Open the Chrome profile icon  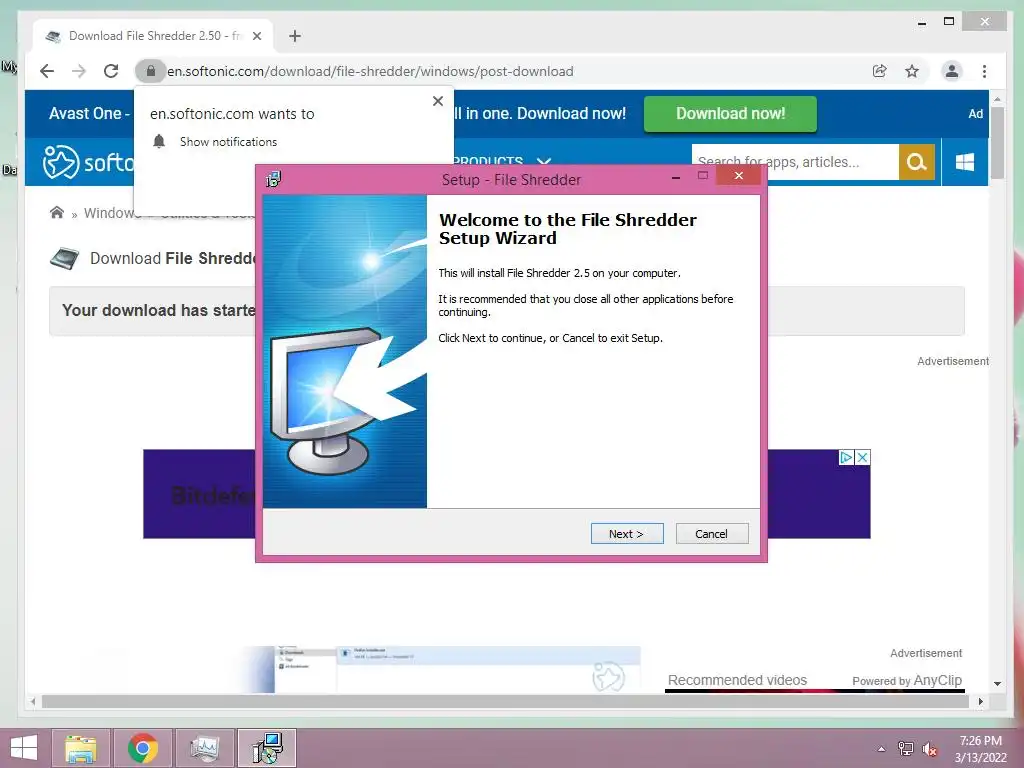(x=952, y=71)
